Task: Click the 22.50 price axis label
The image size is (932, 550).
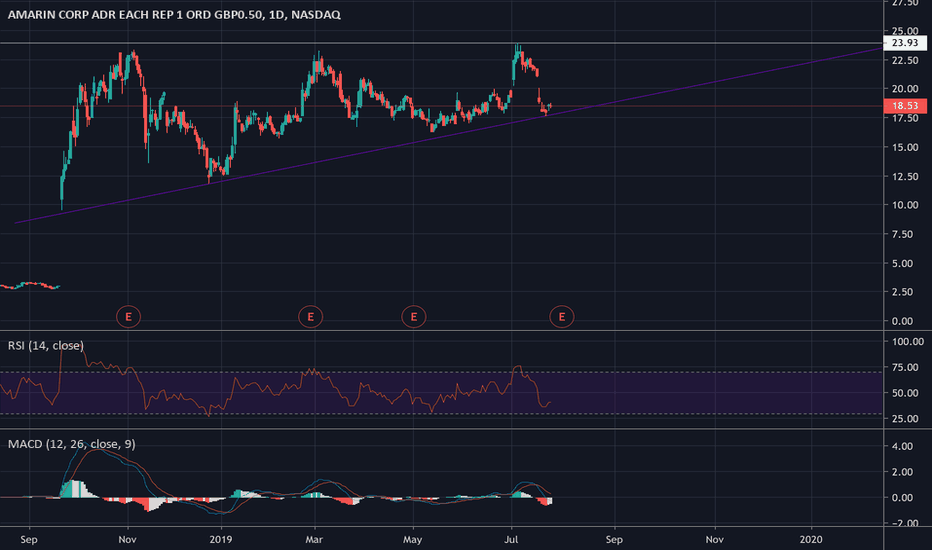Action: tap(905, 60)
